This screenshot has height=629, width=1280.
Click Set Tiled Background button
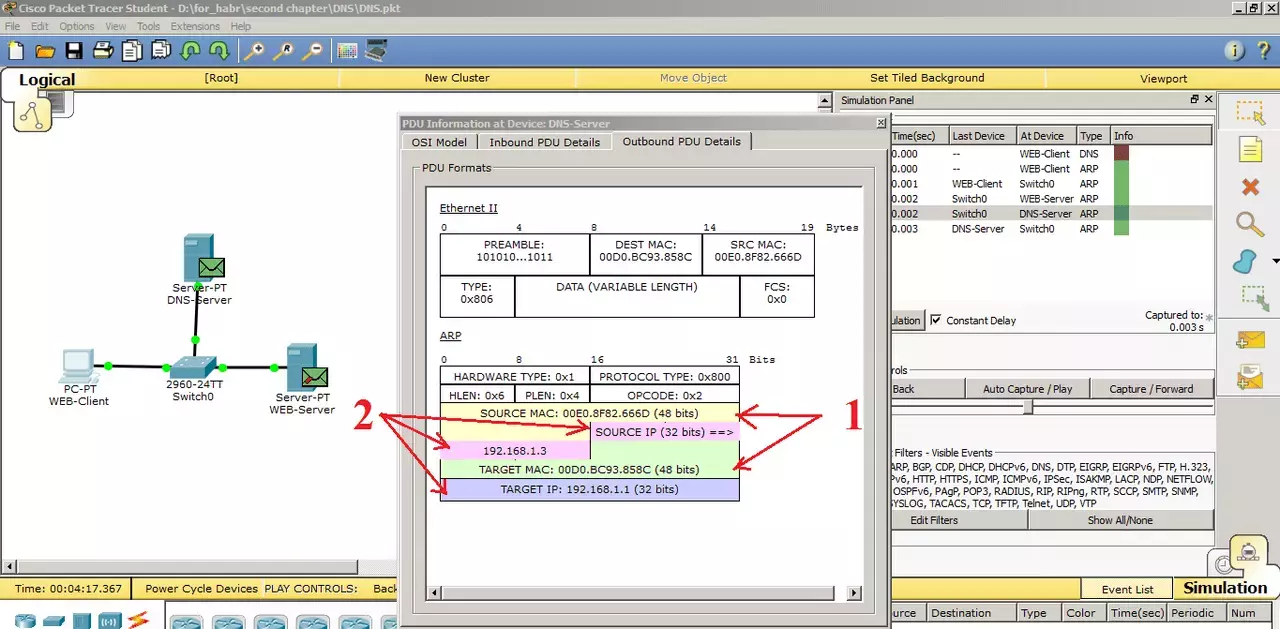pyautogui.click(x=927, y=78)
